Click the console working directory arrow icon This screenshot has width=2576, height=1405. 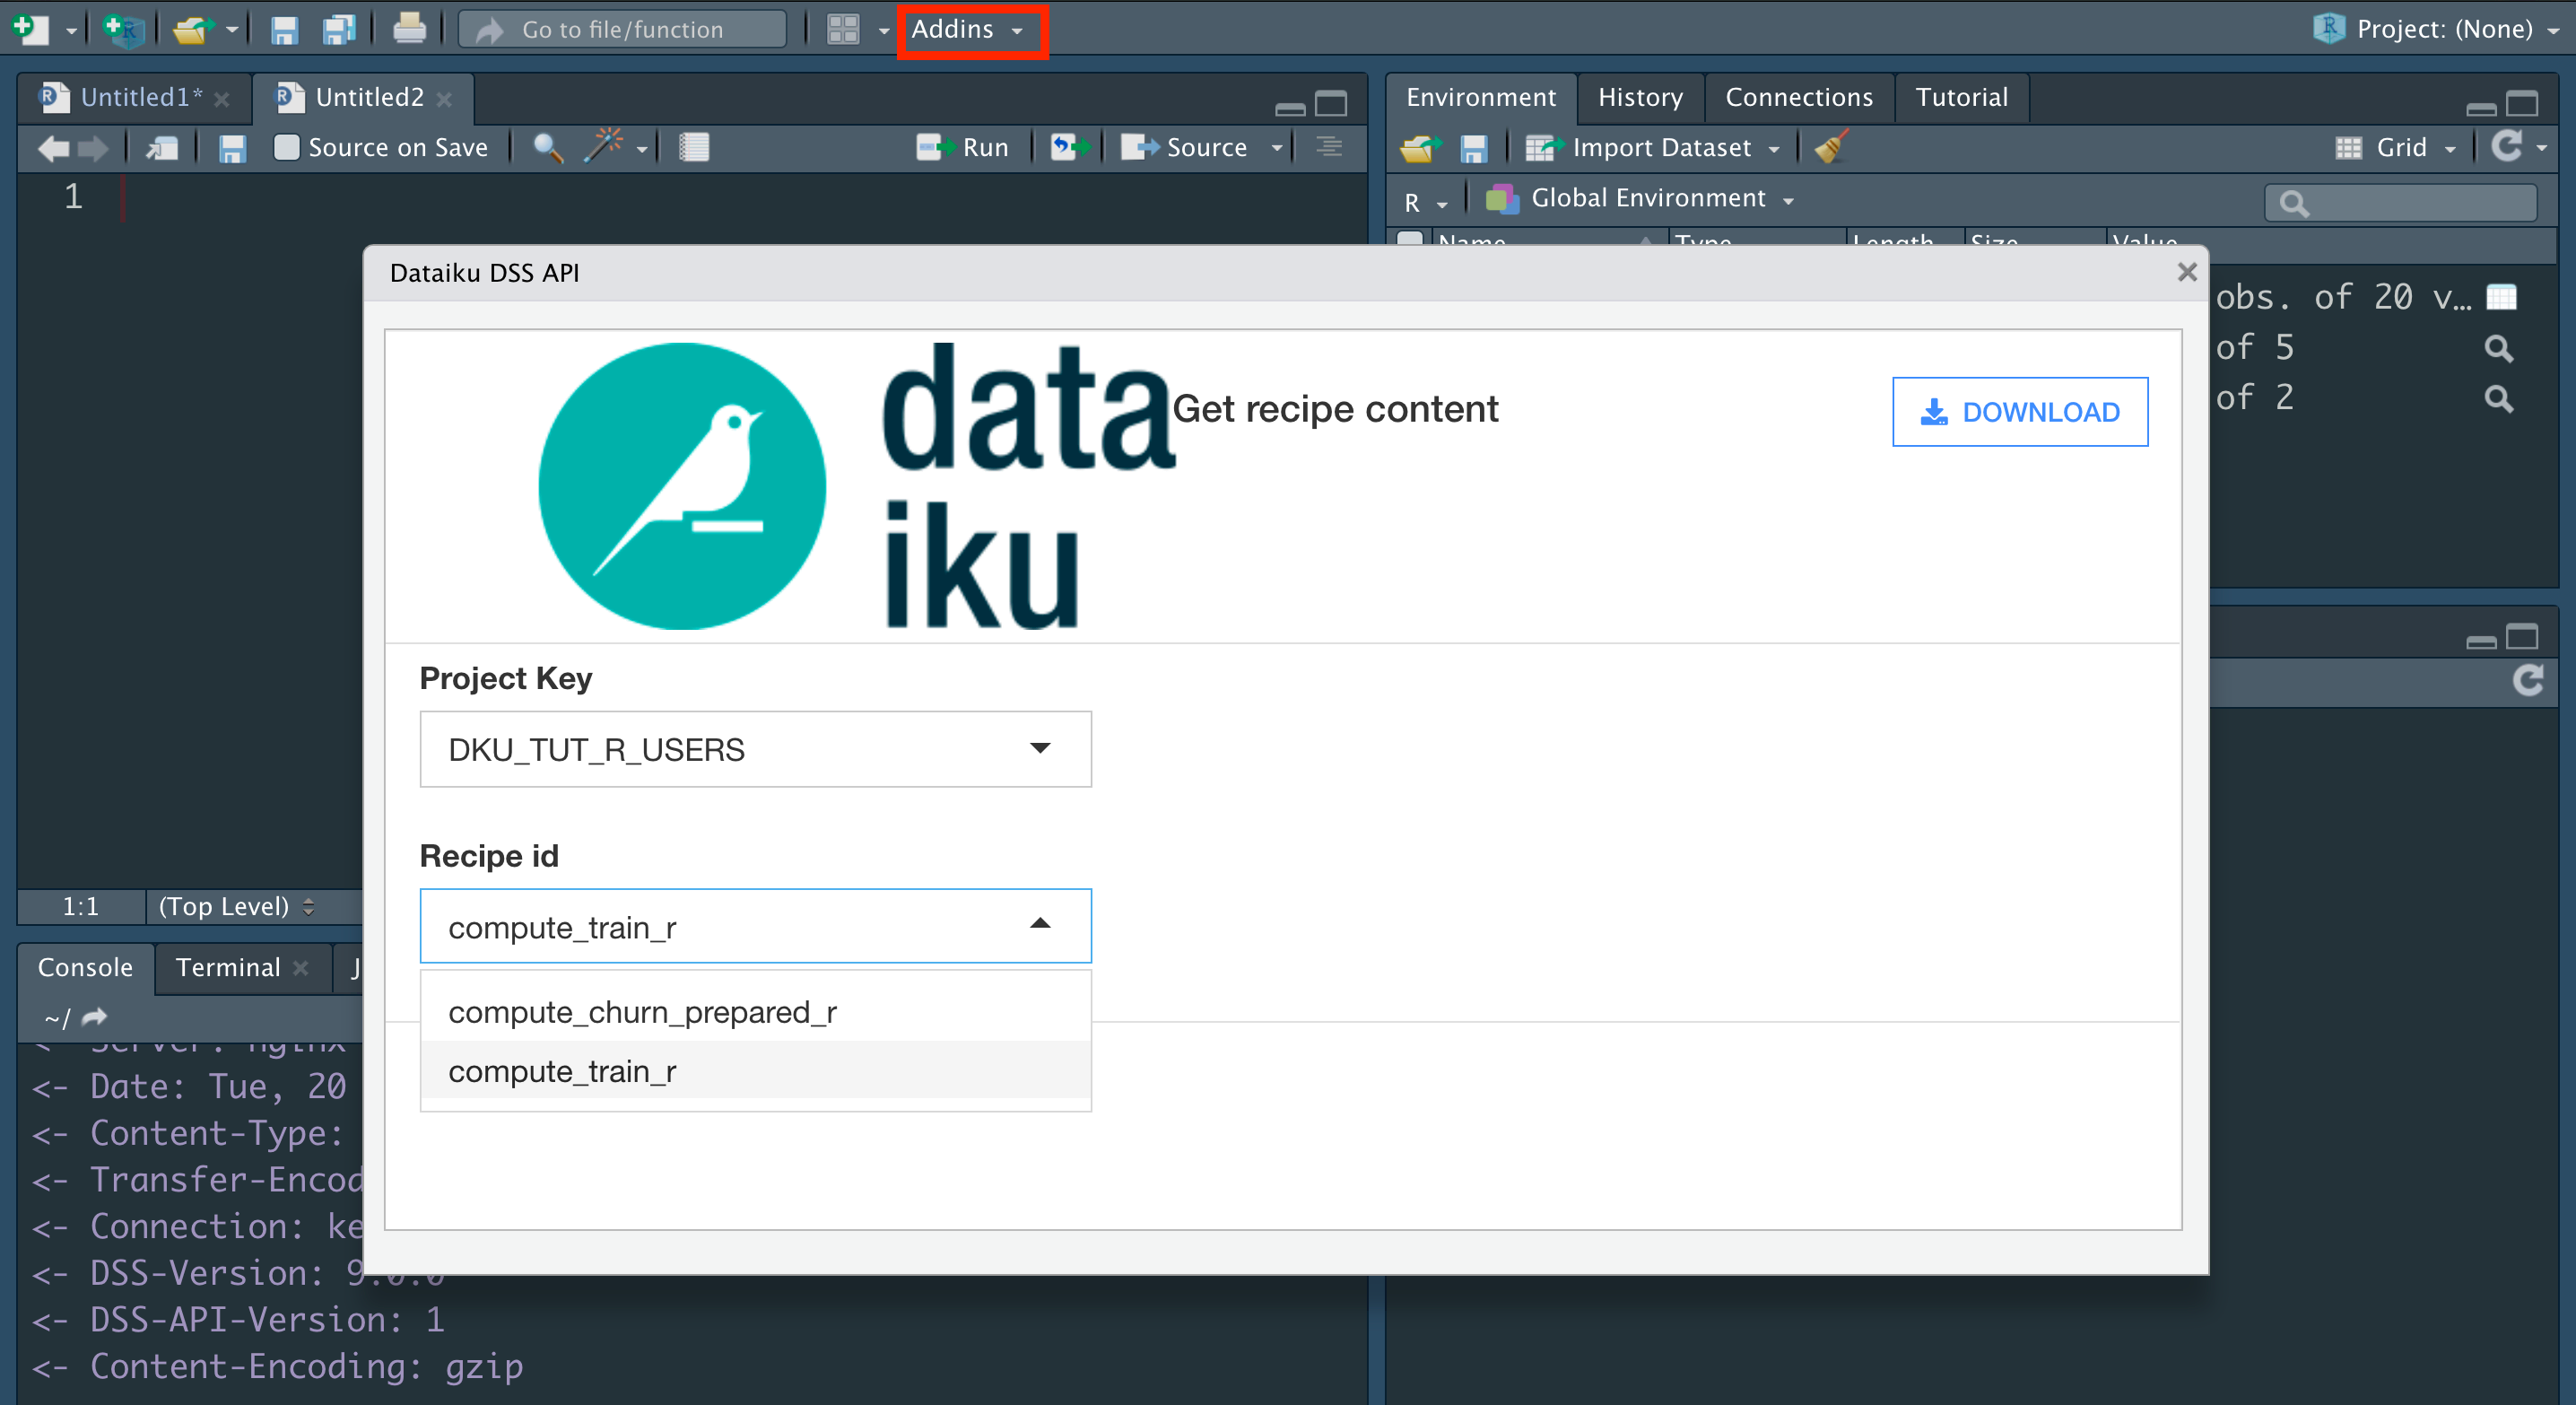94,1018
